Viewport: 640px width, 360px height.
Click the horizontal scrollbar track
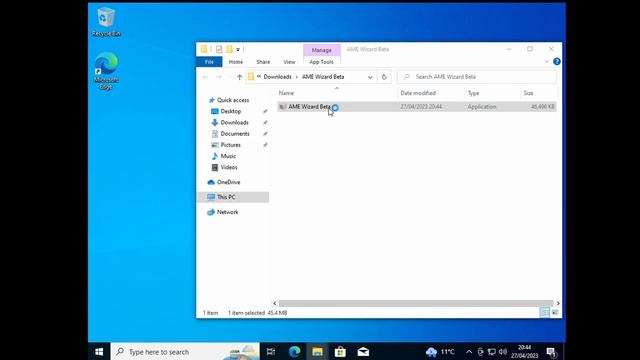point(416,303)
